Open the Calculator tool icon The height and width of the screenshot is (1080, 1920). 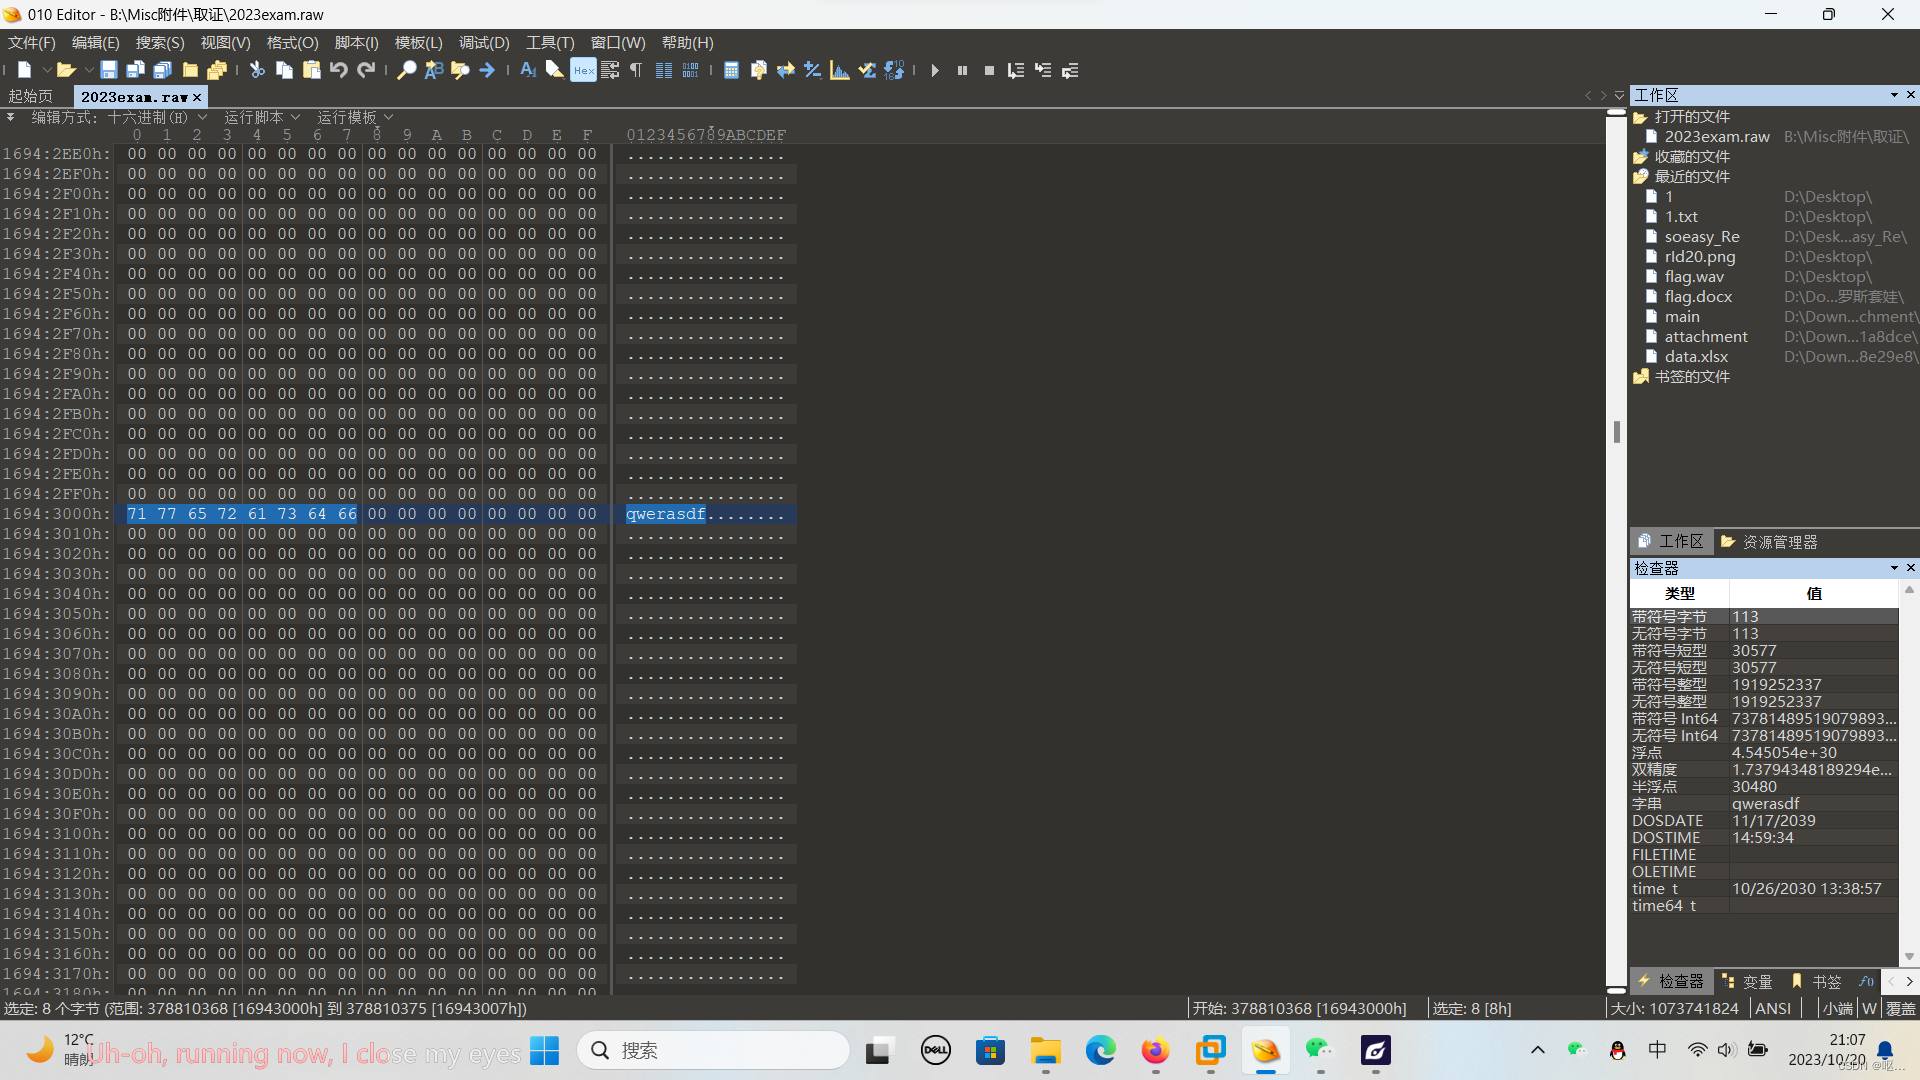(x=731, y=70)
